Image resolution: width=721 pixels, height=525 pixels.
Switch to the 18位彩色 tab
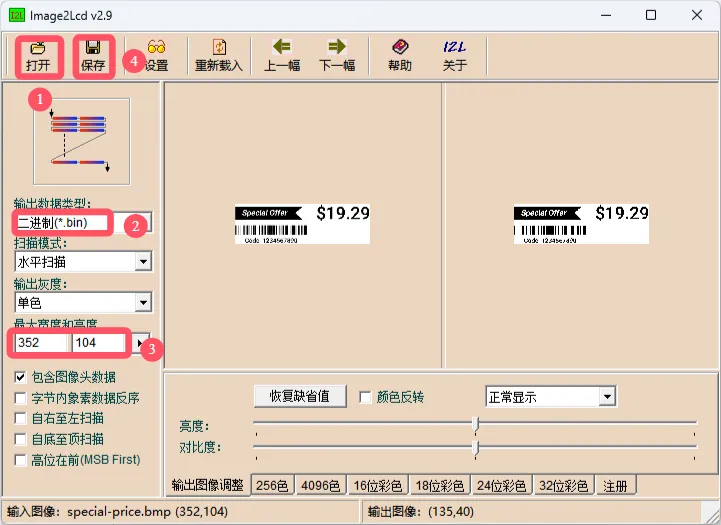tap(440, 485)
